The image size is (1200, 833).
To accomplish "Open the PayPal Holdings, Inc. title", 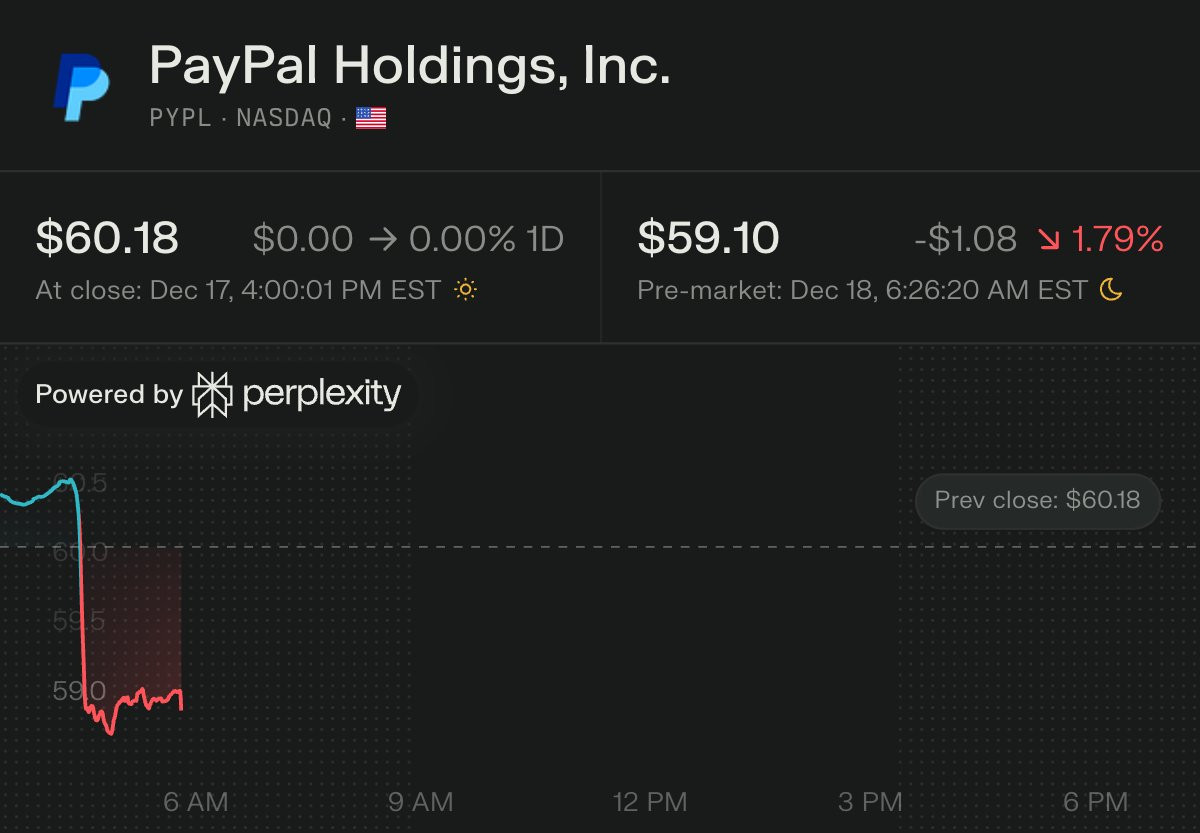I will pyautogui.click(x=409, y=67).
